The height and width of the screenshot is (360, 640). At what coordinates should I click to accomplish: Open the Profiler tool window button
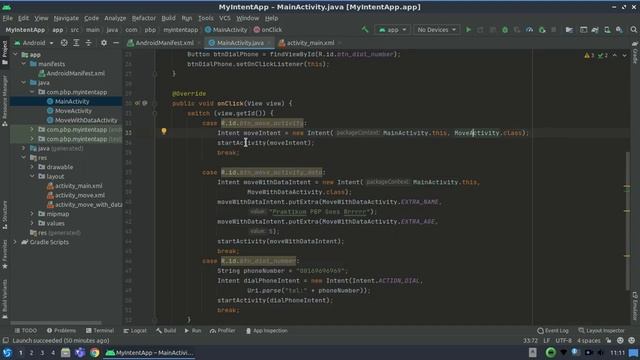(222, 331)
